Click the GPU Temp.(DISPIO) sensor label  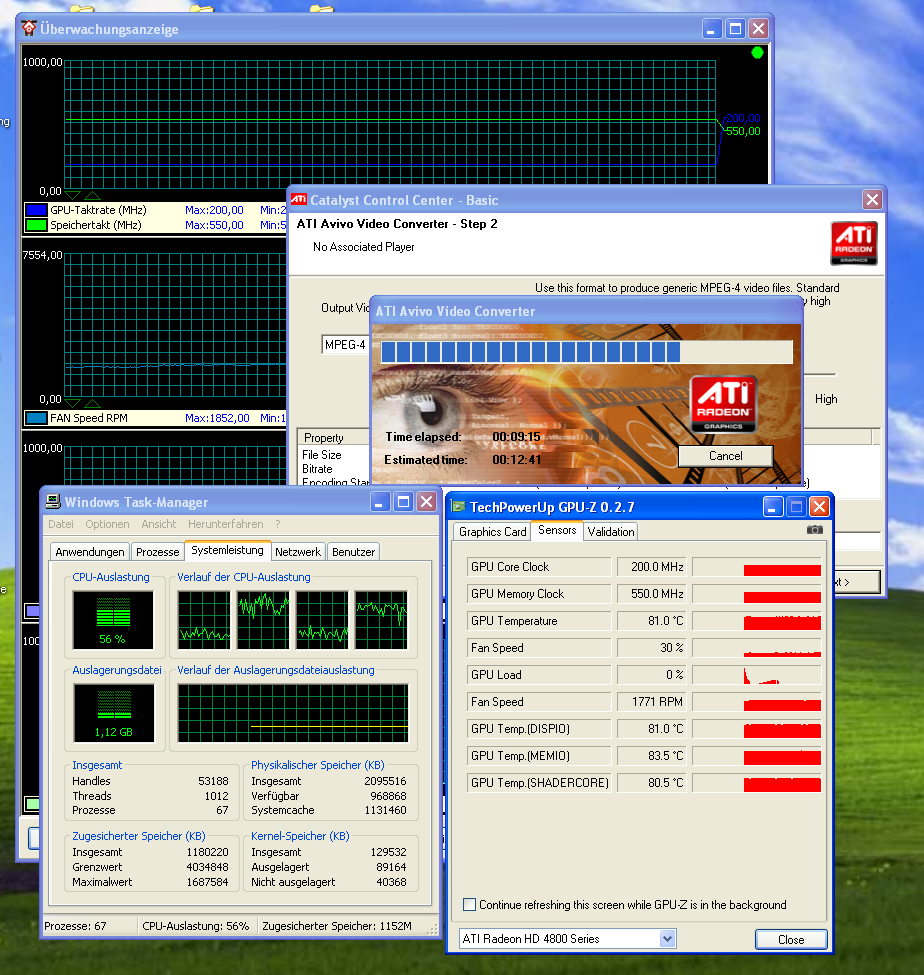coord(538,729)
